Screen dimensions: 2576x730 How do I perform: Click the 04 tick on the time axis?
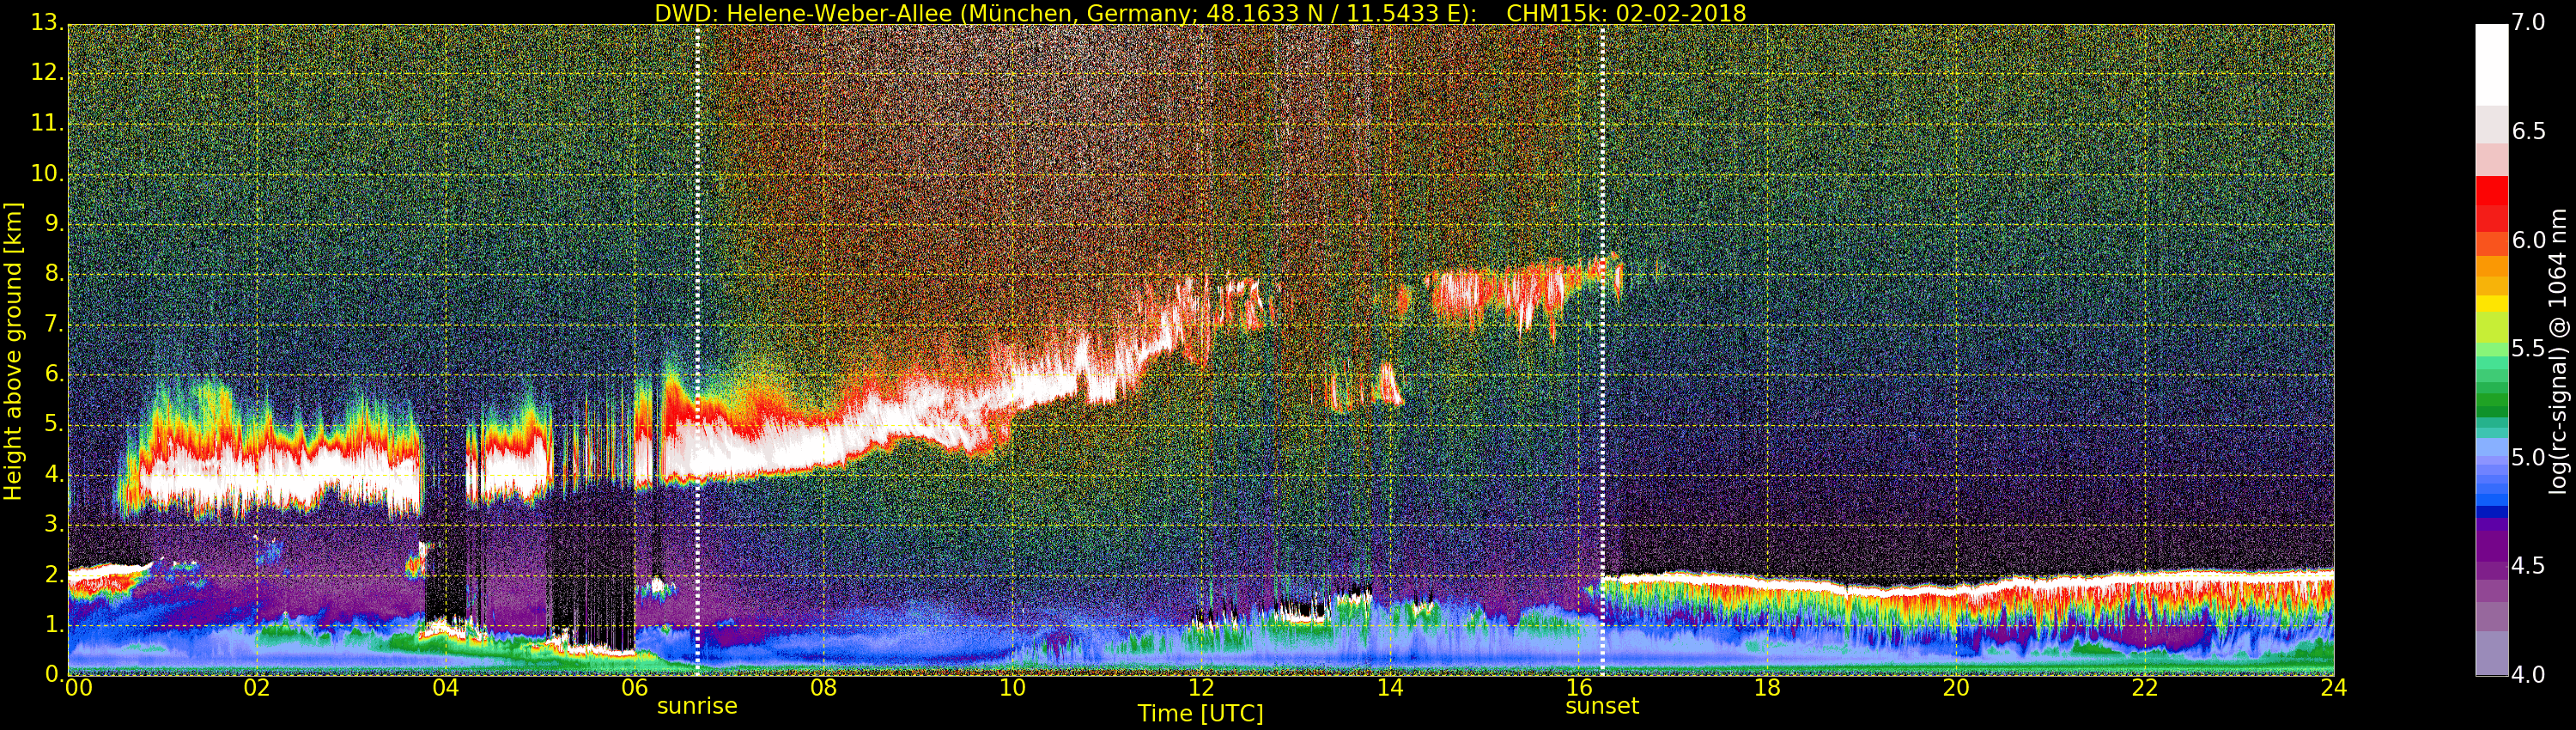point(446,688)
